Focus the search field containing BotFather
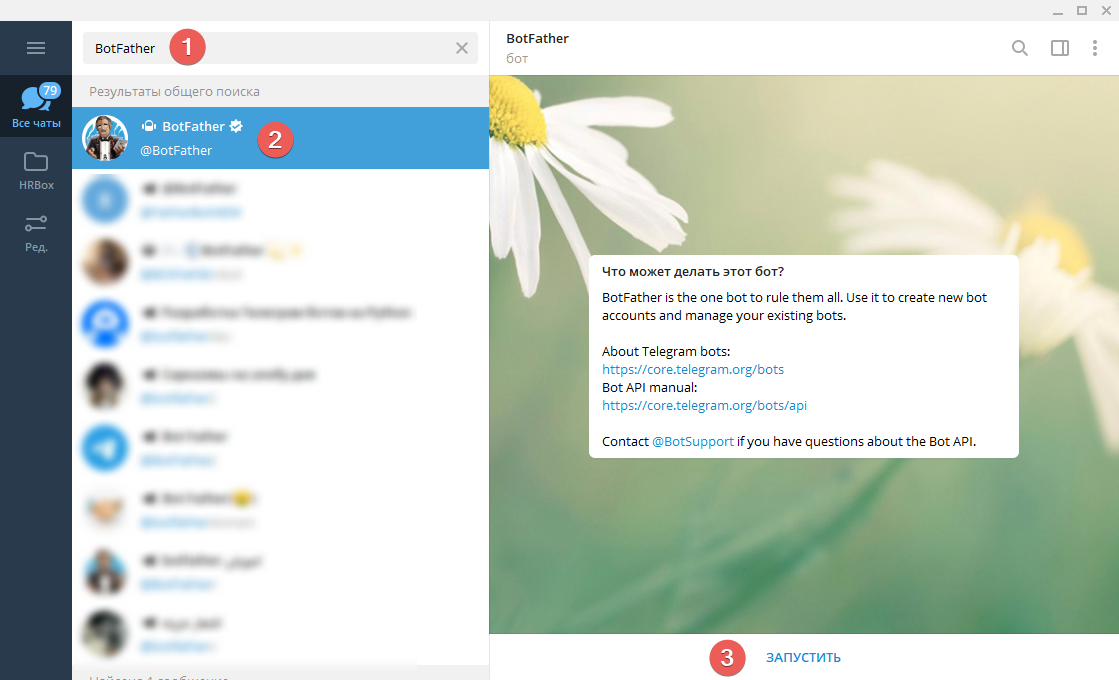Image resolution: width=1119 pixels, height=680 pixels. [280, 48]
